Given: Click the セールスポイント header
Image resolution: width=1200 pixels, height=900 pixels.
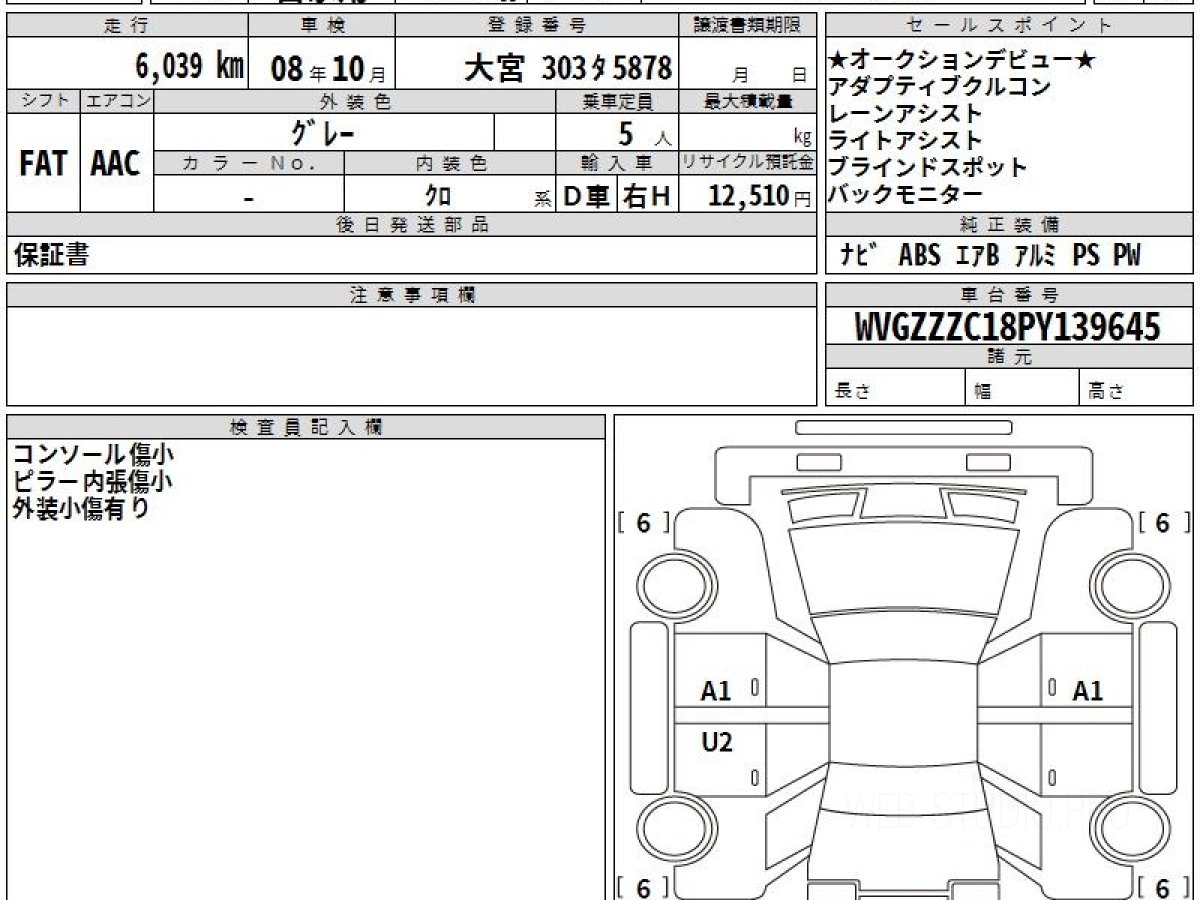Looking at the screenshot, I should point(1009,26).
